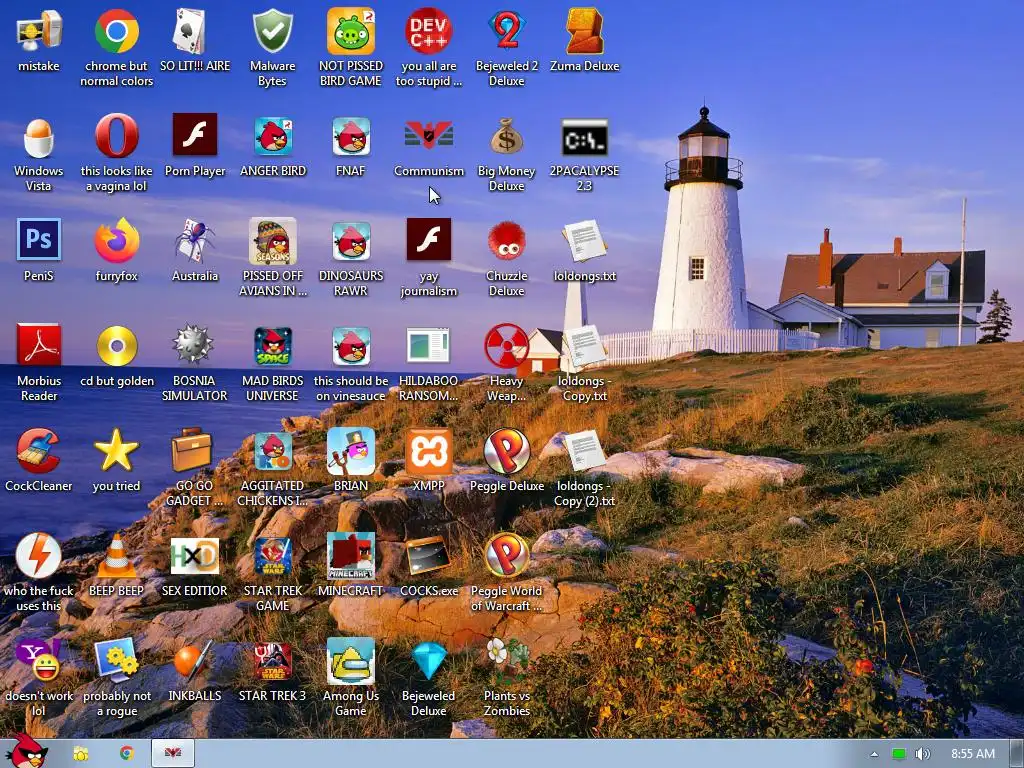Select AGGITATED CHICKENS Rio icon
This screenshot has height=768, width=1024.
click(x=272, y=451)
